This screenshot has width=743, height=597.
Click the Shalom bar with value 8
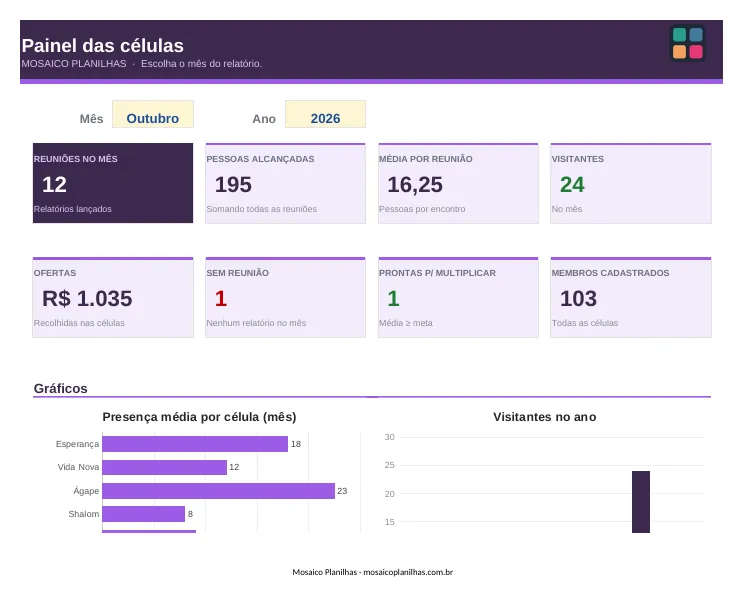pos(144,514)
